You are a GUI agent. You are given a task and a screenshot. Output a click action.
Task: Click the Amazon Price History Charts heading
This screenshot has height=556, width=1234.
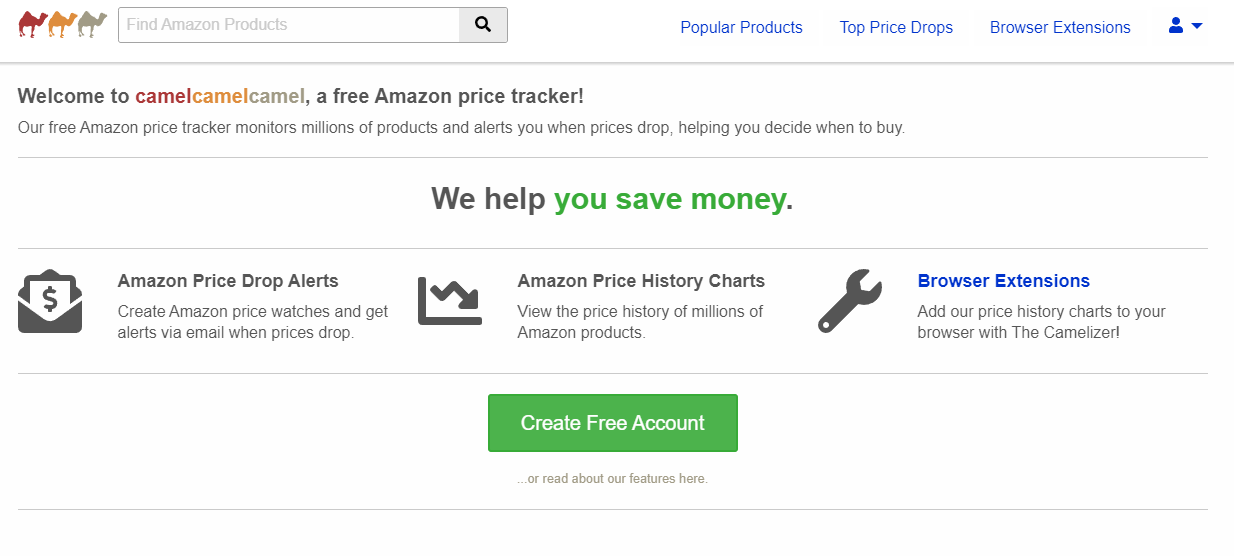point(641,281)
